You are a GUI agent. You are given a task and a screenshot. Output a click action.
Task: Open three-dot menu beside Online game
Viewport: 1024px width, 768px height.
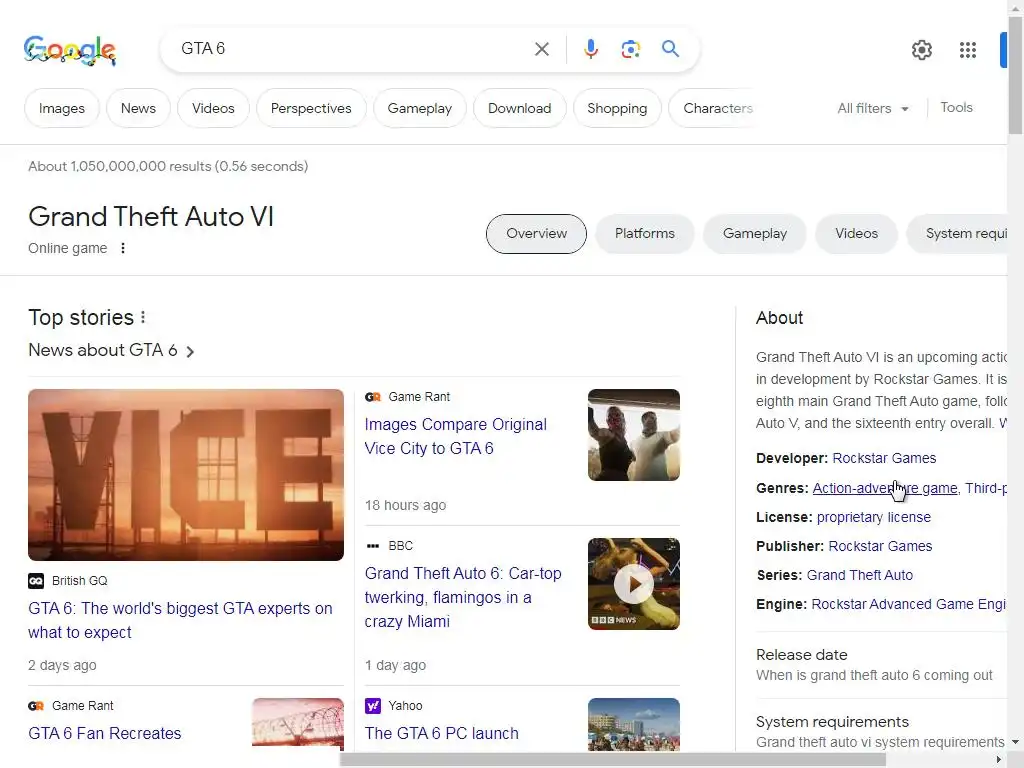coord(123,248)
